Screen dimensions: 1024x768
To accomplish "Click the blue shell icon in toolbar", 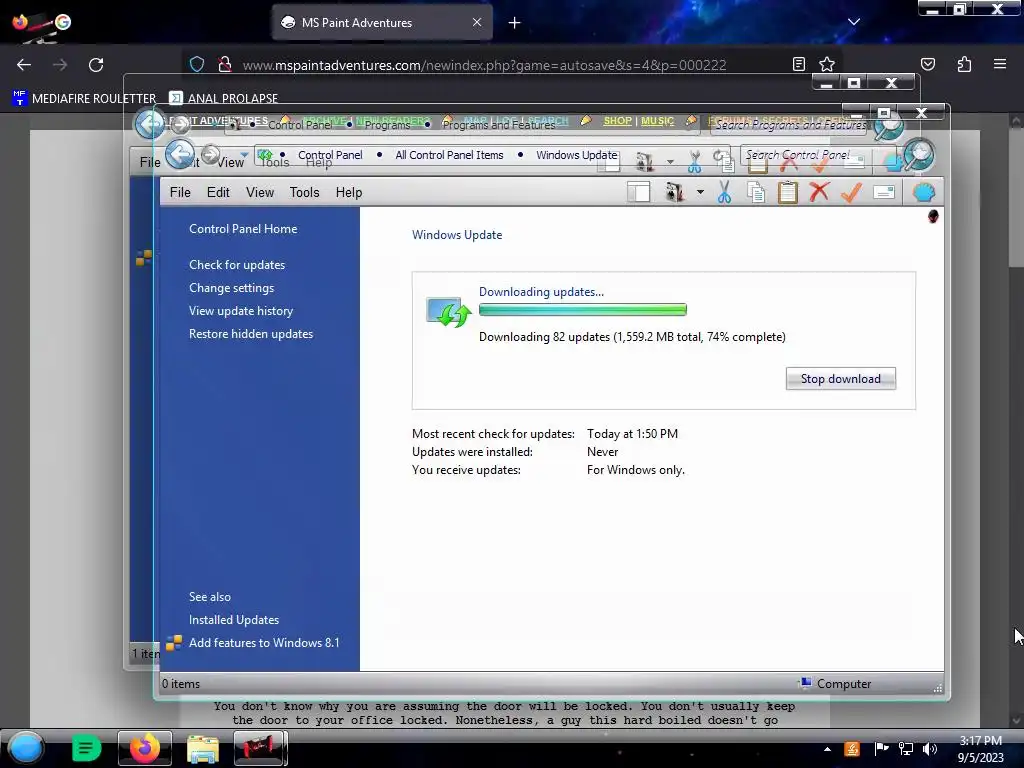I will (x=923, y=193).
